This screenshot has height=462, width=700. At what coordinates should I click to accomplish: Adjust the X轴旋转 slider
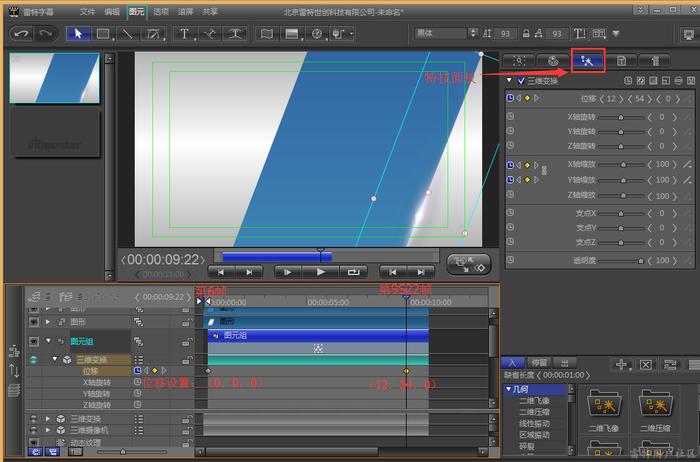coord(621,117)
